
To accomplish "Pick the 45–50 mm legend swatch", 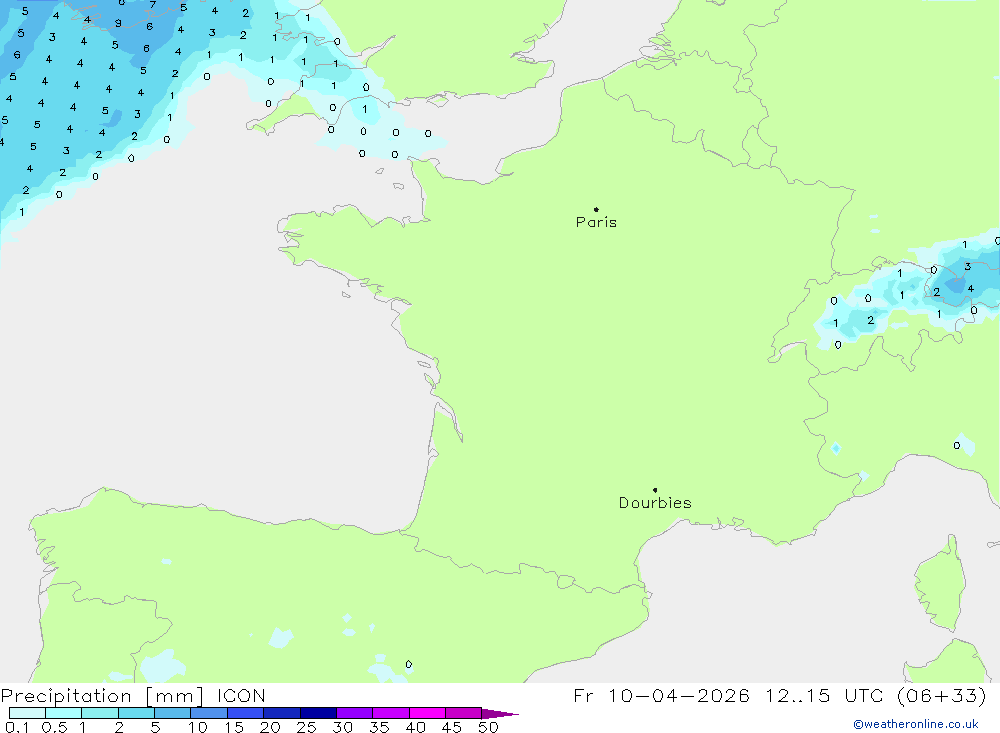I will coord(464,713).
